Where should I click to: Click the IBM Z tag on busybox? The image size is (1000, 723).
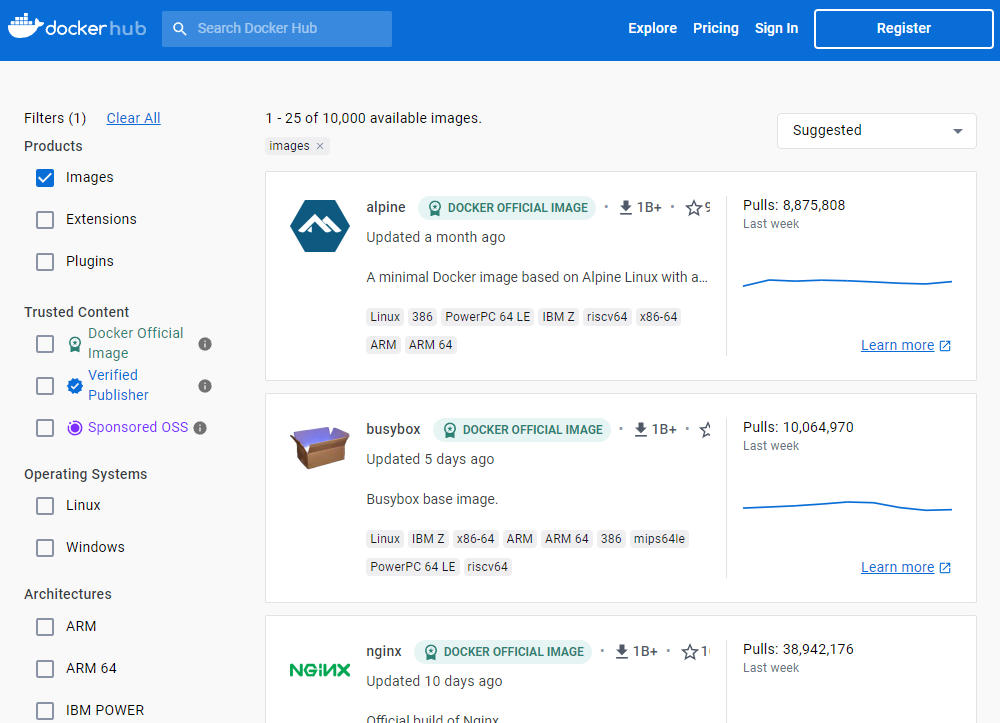click(x=428, y=539)
